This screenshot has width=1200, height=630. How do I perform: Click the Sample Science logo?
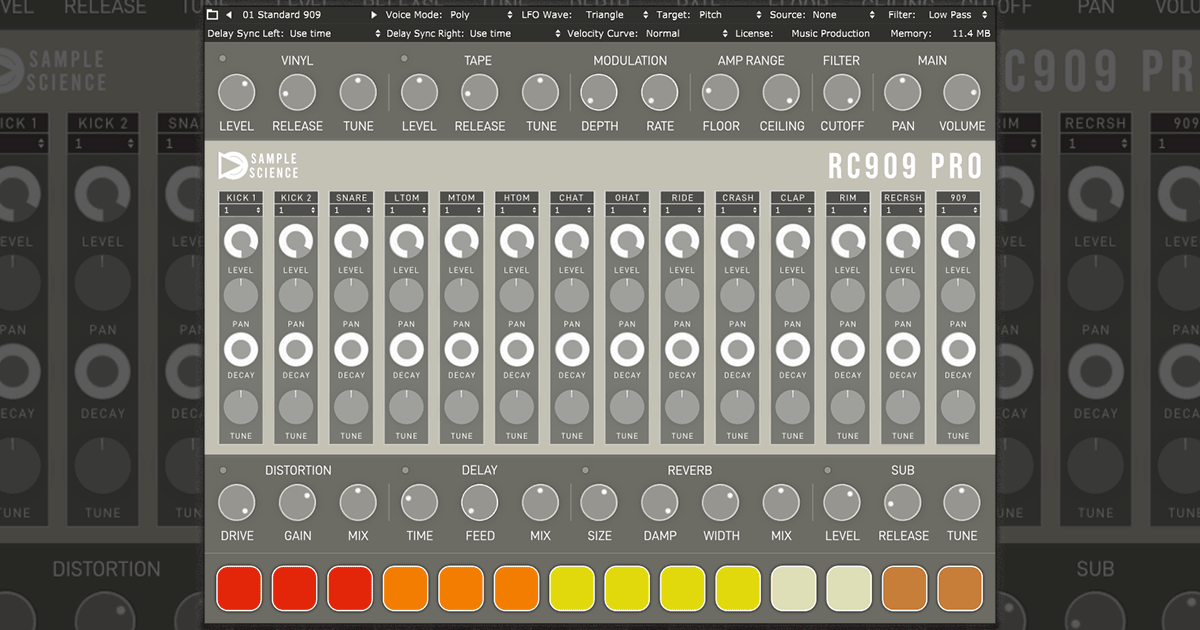[x=258, y=165]
